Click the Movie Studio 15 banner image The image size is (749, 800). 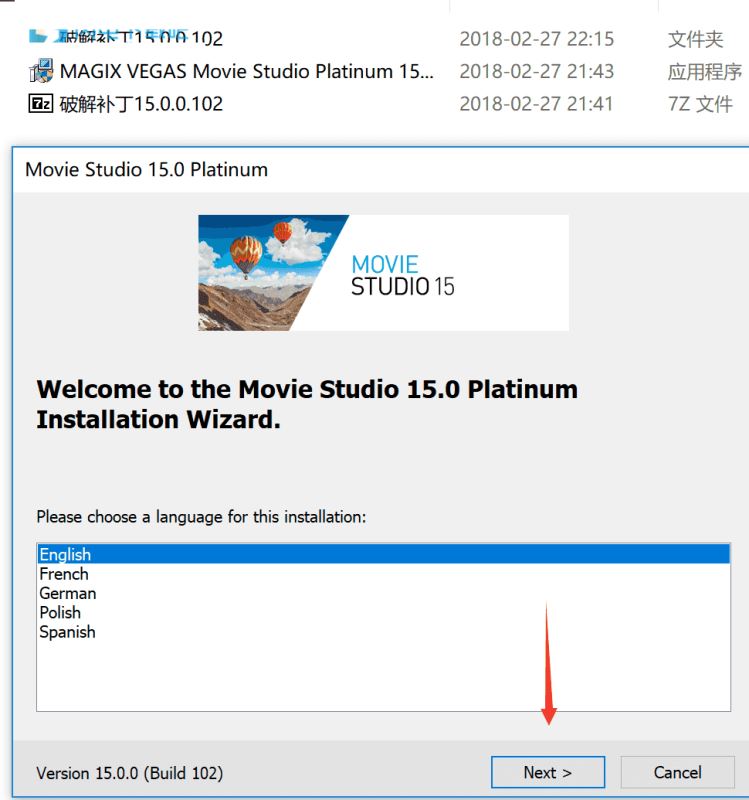click(383, 272)
